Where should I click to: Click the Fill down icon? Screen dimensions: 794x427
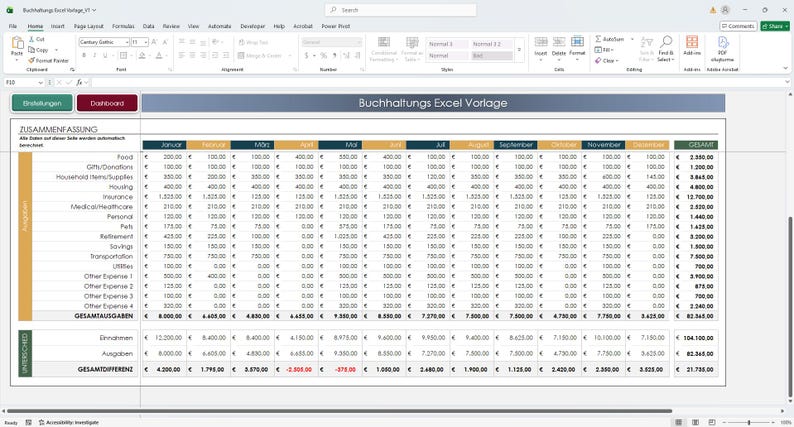pyautogui.click(x=598, y=50)
